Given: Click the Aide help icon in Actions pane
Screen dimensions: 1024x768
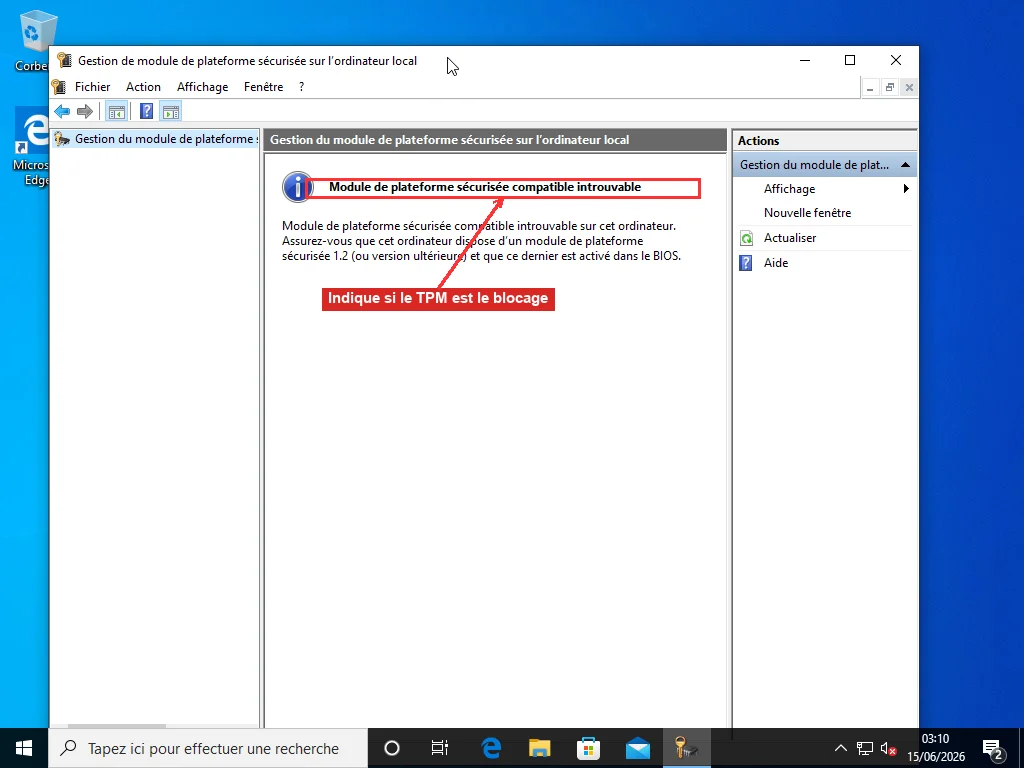Looking at the screenshot, I should tap(746, 263).
